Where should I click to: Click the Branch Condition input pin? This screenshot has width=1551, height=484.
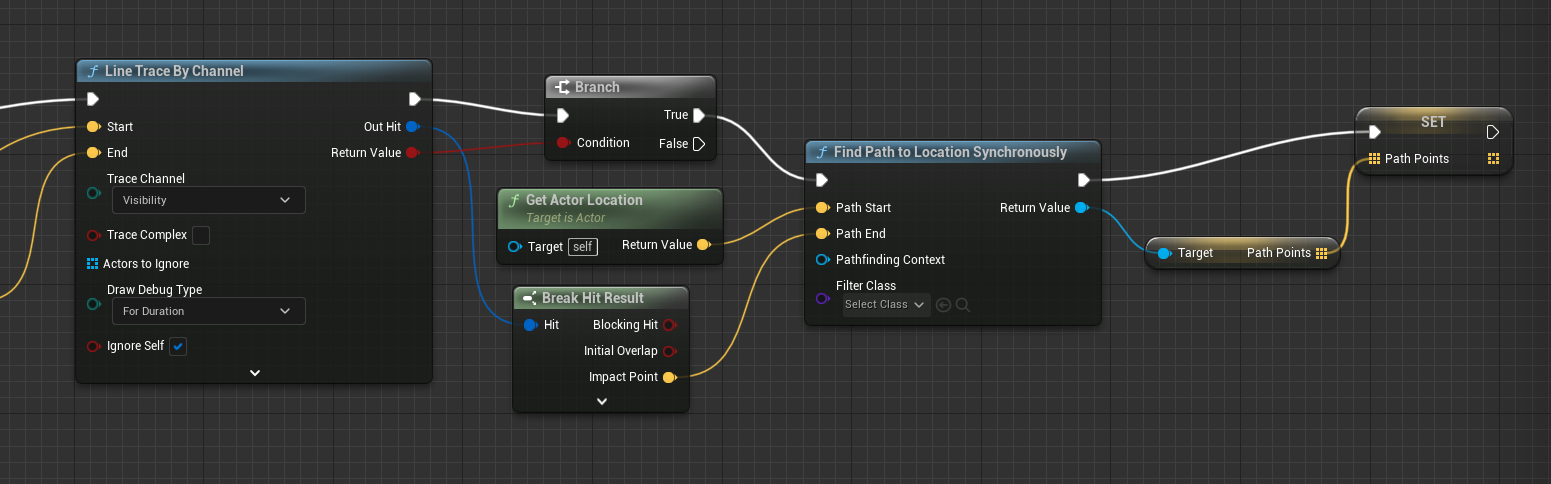coord(563,143)
